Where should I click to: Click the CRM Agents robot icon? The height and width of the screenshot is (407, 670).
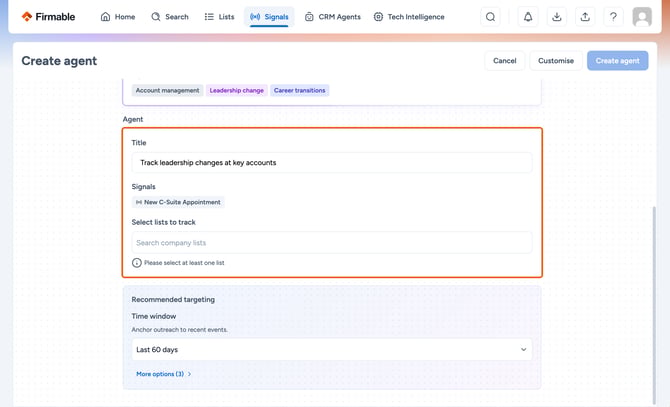309,17
